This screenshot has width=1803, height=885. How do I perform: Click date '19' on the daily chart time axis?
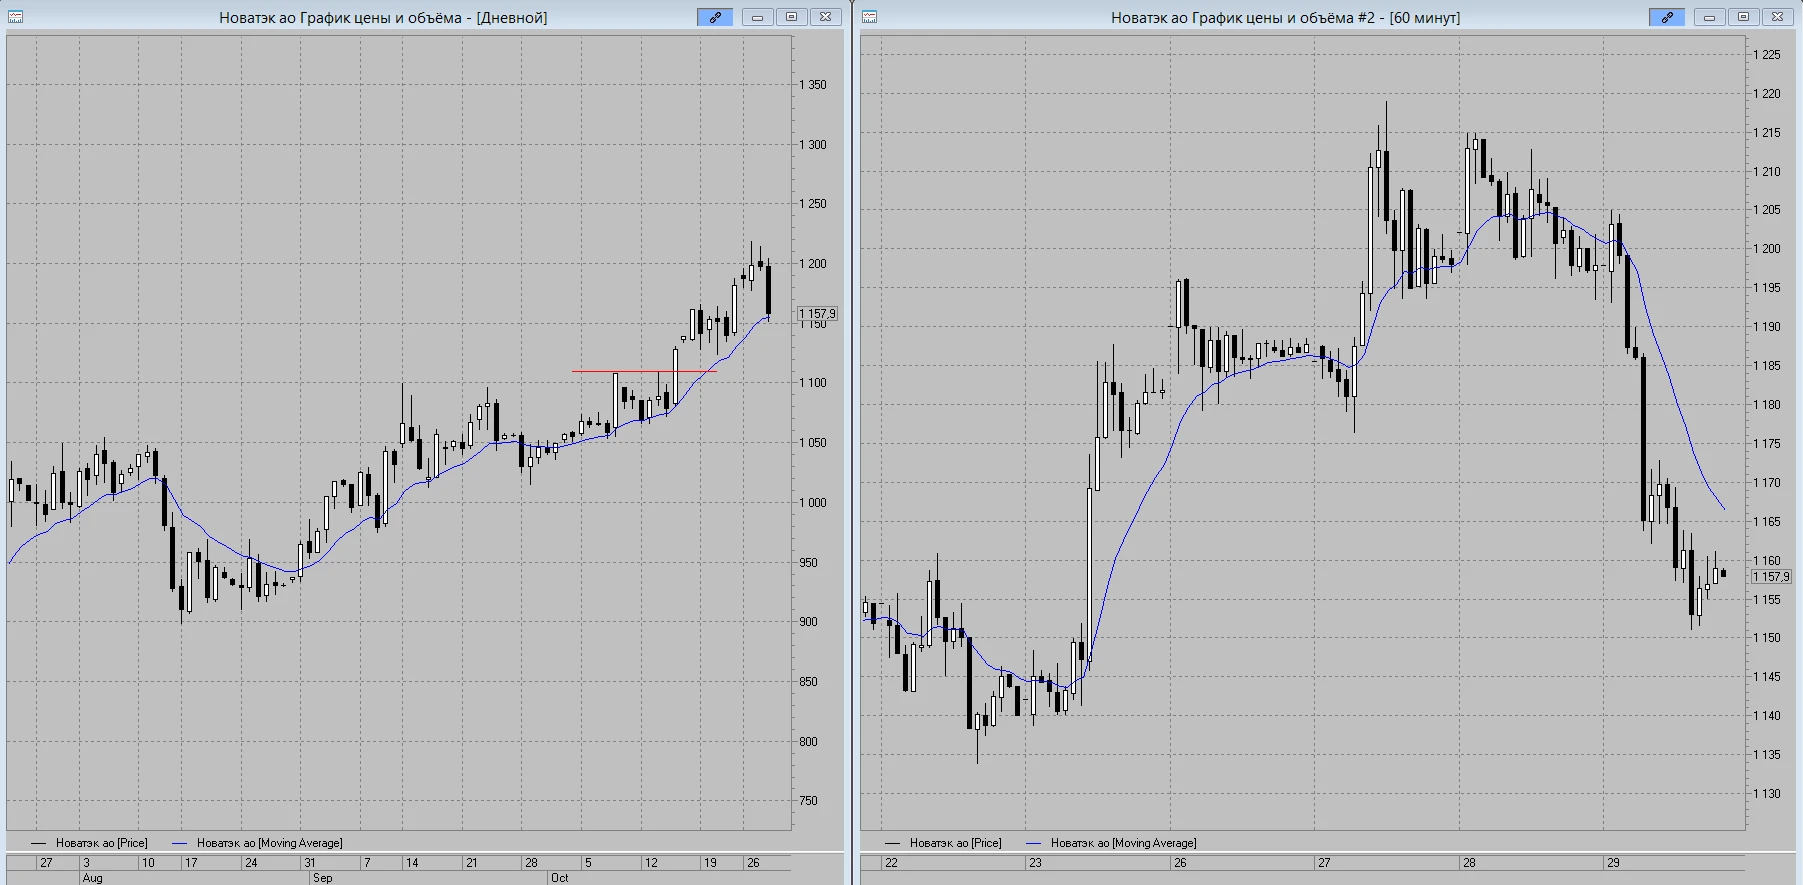click(x=710, y=863)
